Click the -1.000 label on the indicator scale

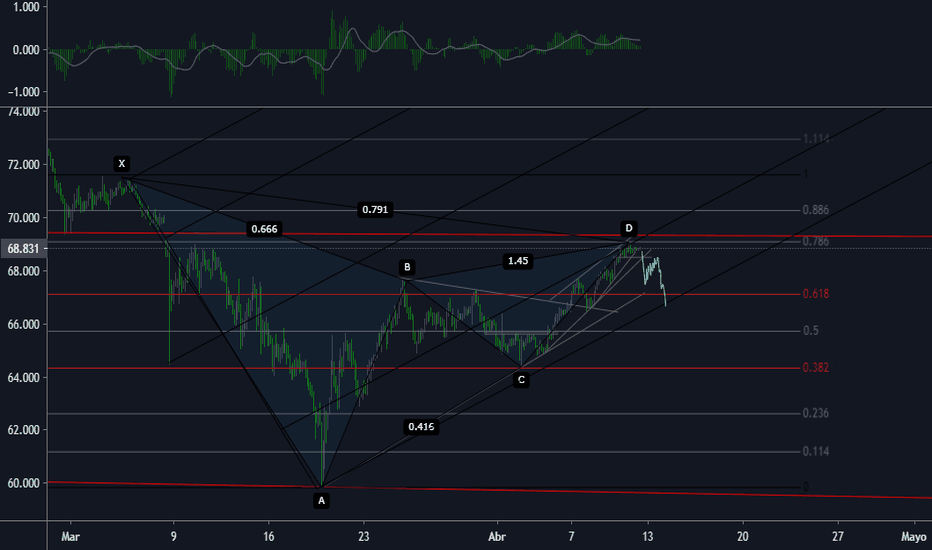24,92
